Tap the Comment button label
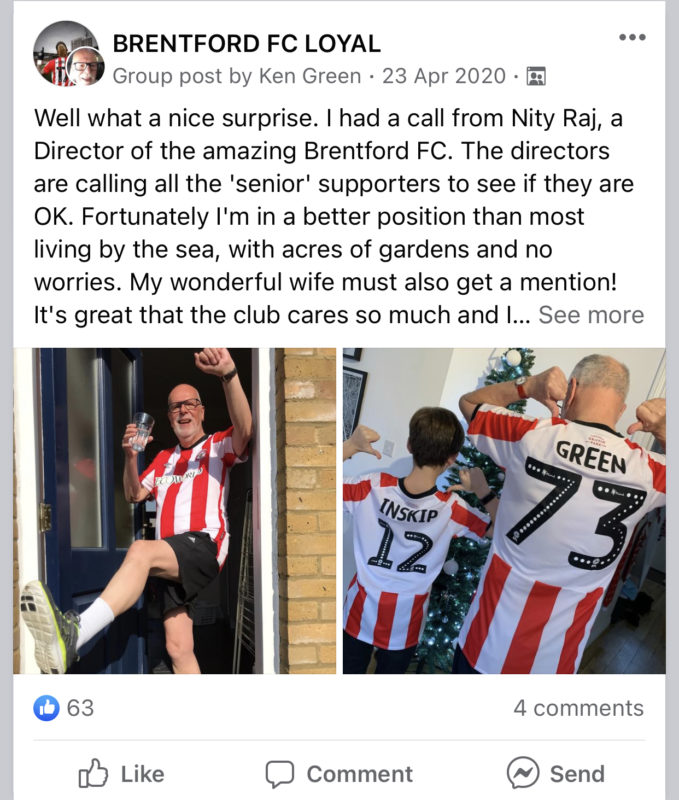Viewport: 679px width, 800px height. (360, 774)
